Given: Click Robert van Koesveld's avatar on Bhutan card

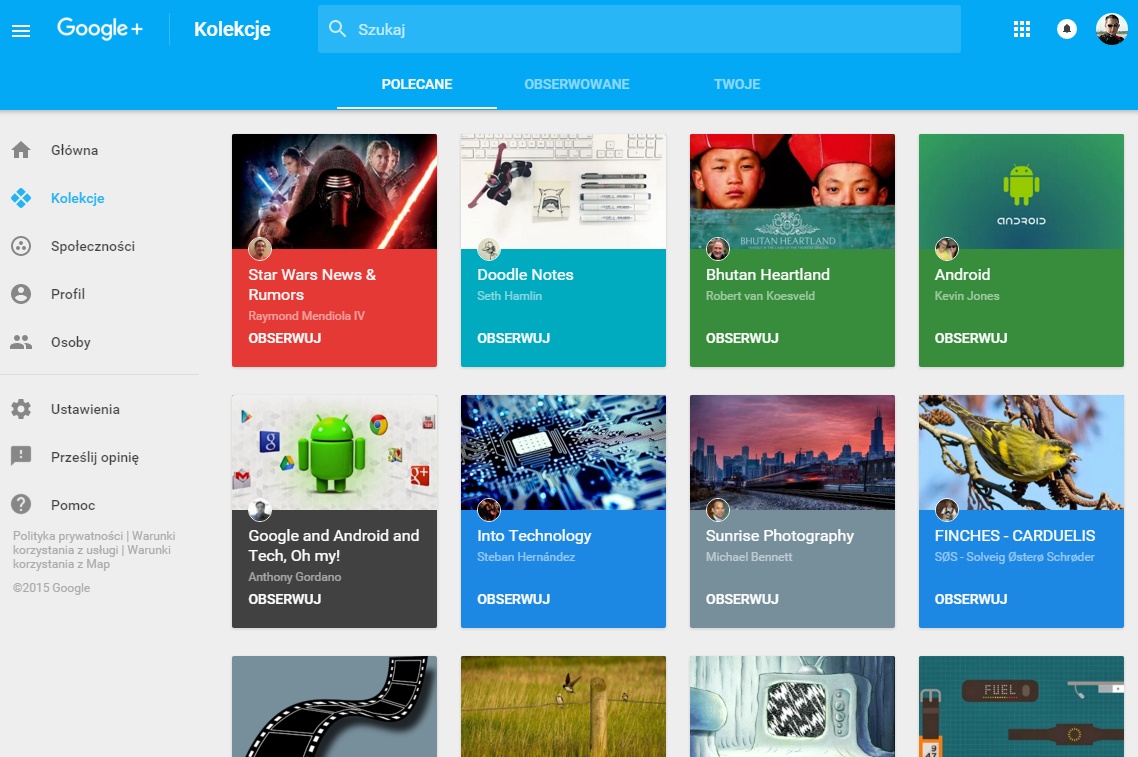Looking at the screenshot, I should [x=718, y=249].
